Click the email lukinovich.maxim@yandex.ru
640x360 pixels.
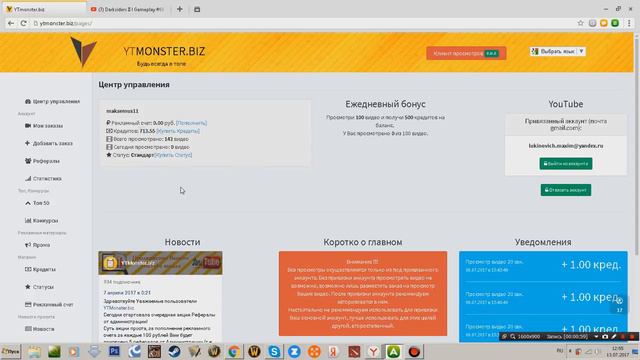click(566, 146)
